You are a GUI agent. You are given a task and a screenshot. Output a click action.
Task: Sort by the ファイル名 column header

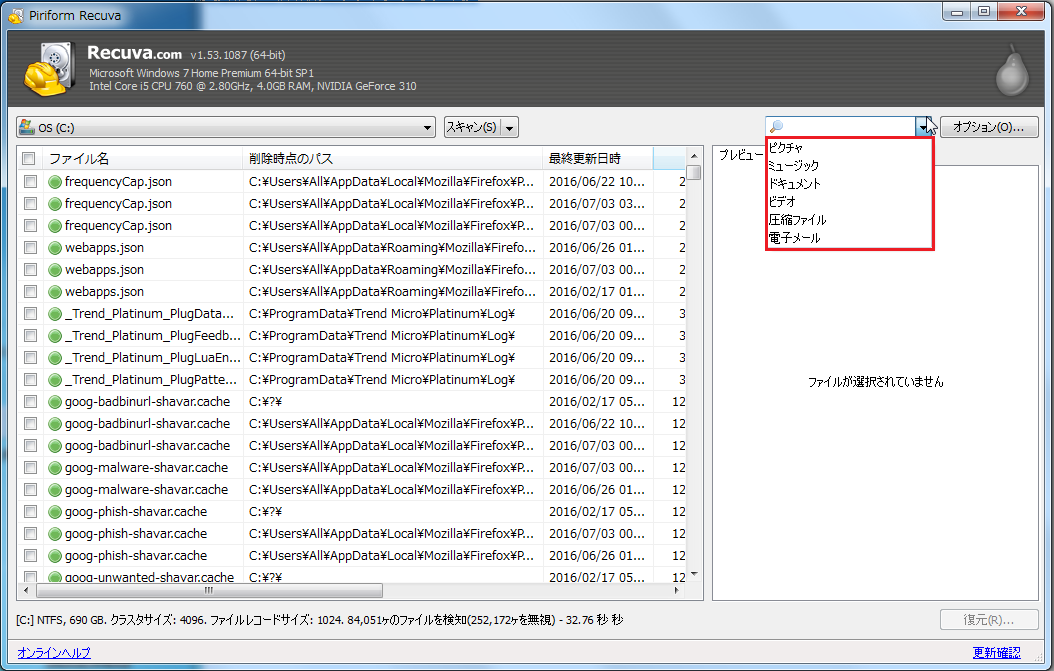142,159
